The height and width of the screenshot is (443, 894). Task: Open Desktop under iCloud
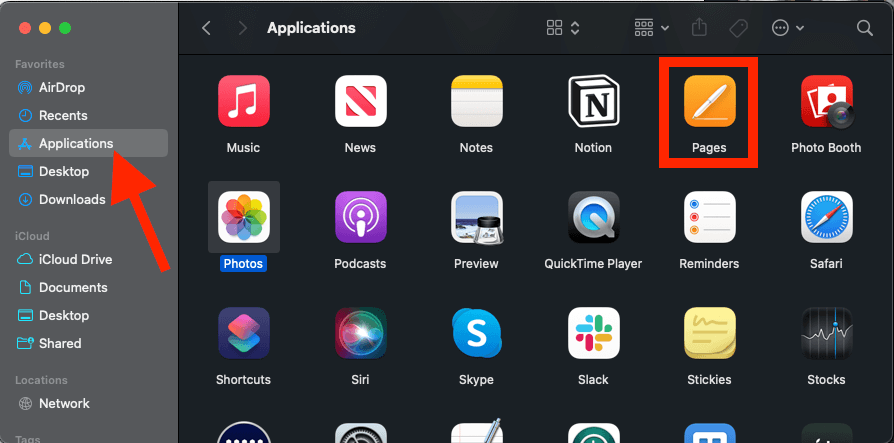pyautogui.click(x=88, y=315)
